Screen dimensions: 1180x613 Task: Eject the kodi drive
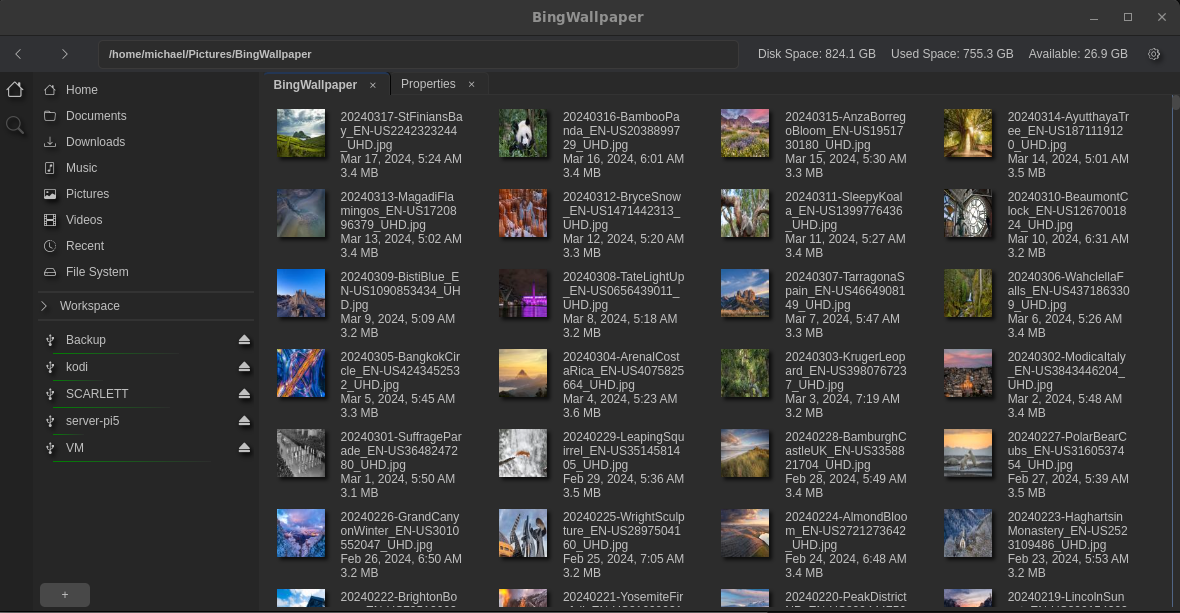click(244, 367)
